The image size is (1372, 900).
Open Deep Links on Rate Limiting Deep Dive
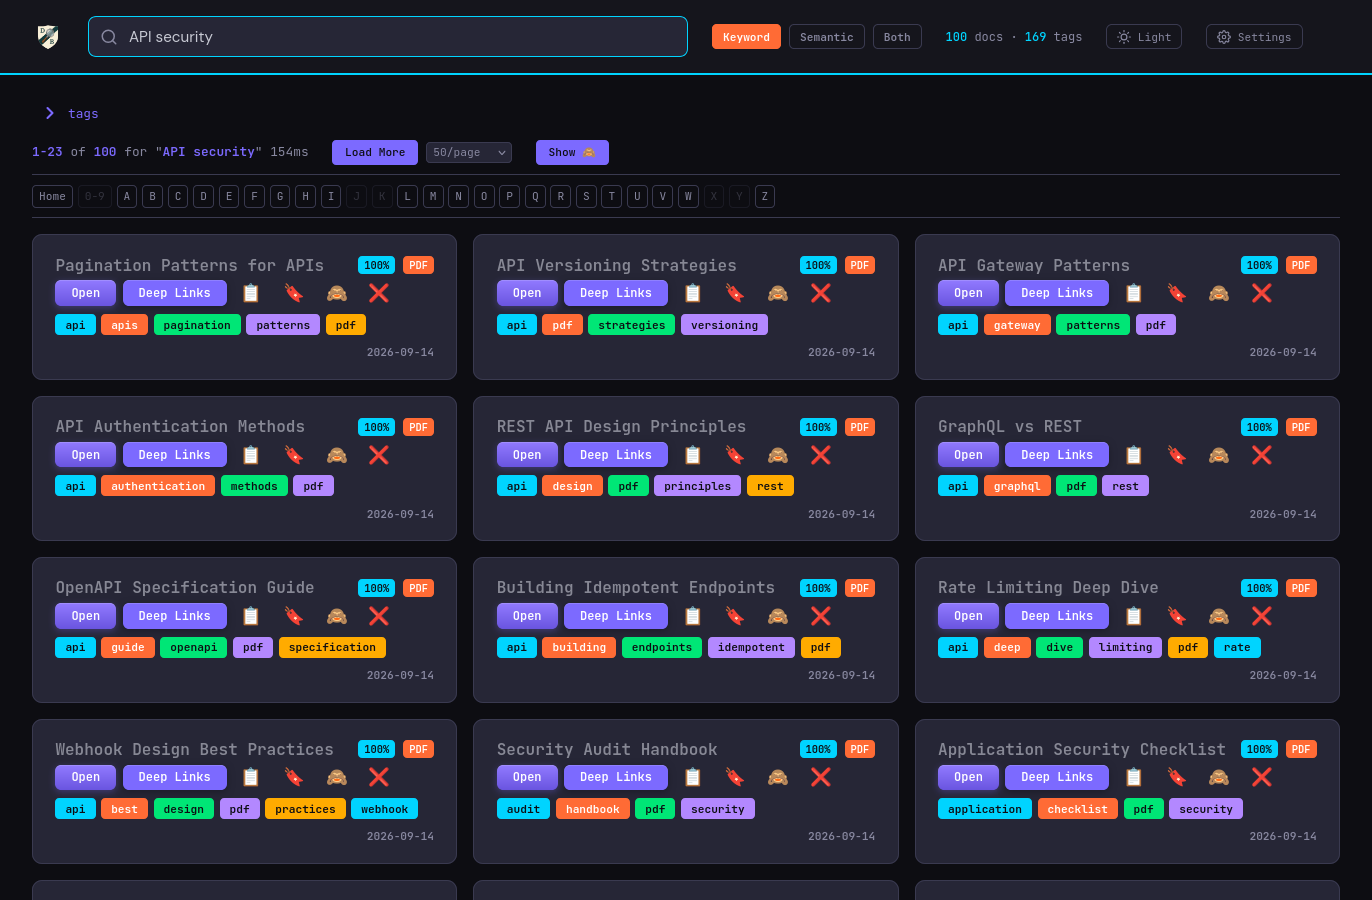coord(1058,616)
